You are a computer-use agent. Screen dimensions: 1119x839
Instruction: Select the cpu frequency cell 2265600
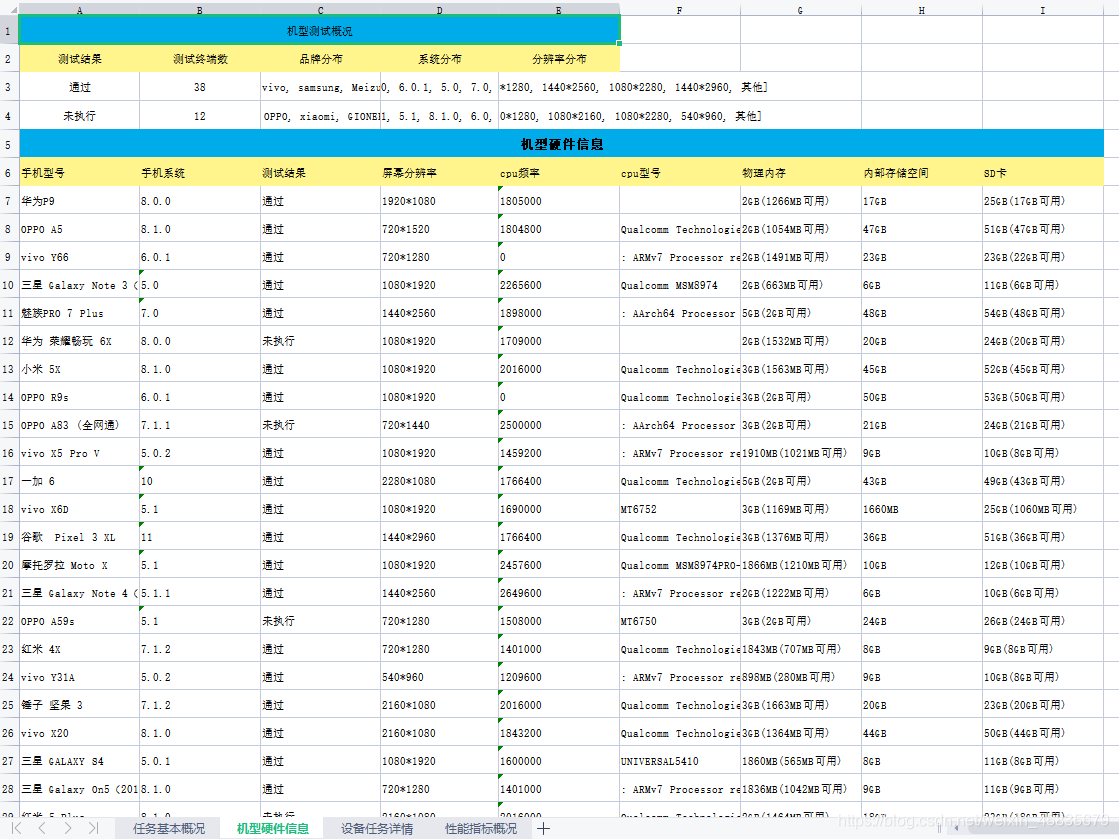click(559, 285)
